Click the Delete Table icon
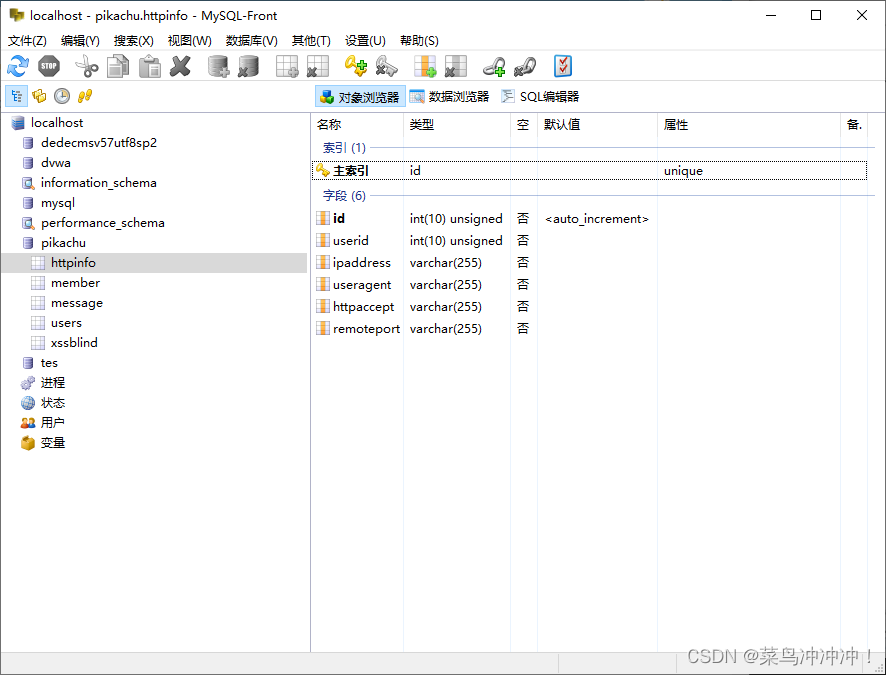The height and width of the screenshot is (675, 886). click(318, 66)
